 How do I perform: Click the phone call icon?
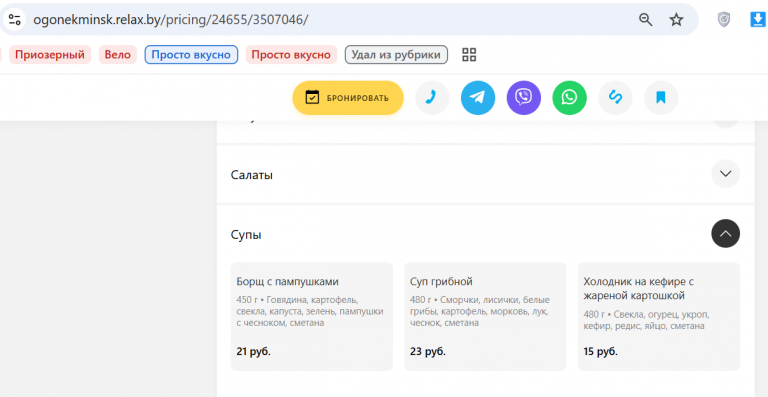pyautogui.click(x=432, y=98)
